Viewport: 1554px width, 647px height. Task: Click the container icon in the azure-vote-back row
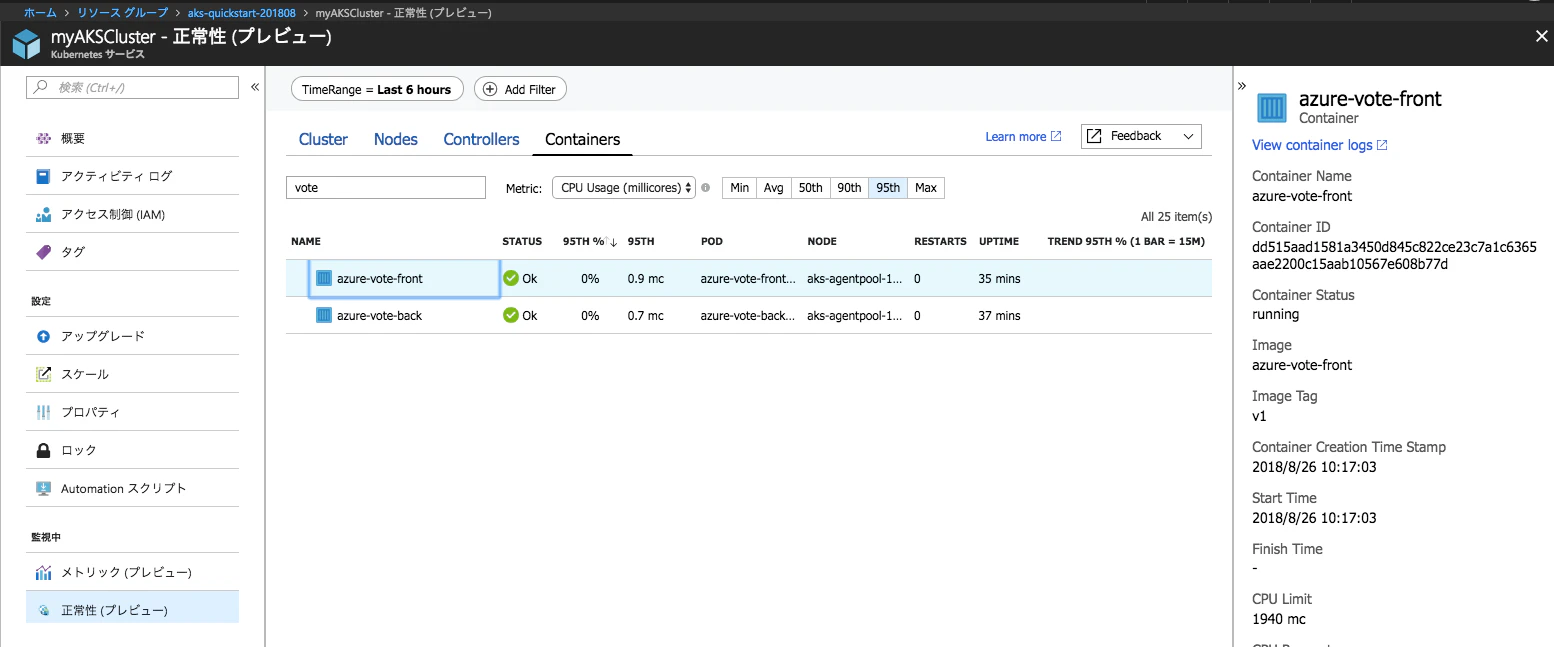(x=323, y=315)
